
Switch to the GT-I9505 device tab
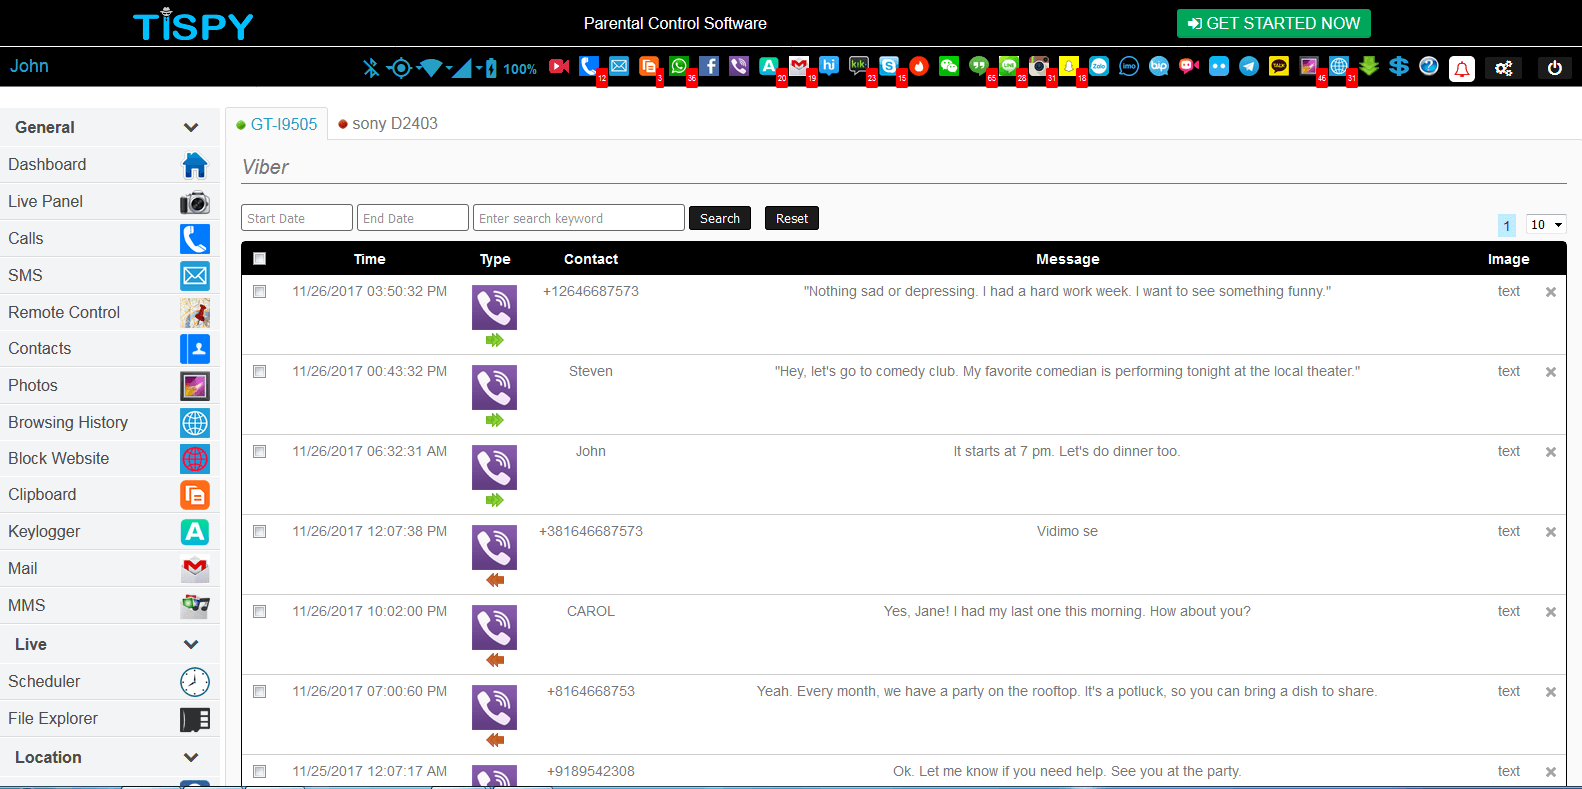tap(277, 124)
